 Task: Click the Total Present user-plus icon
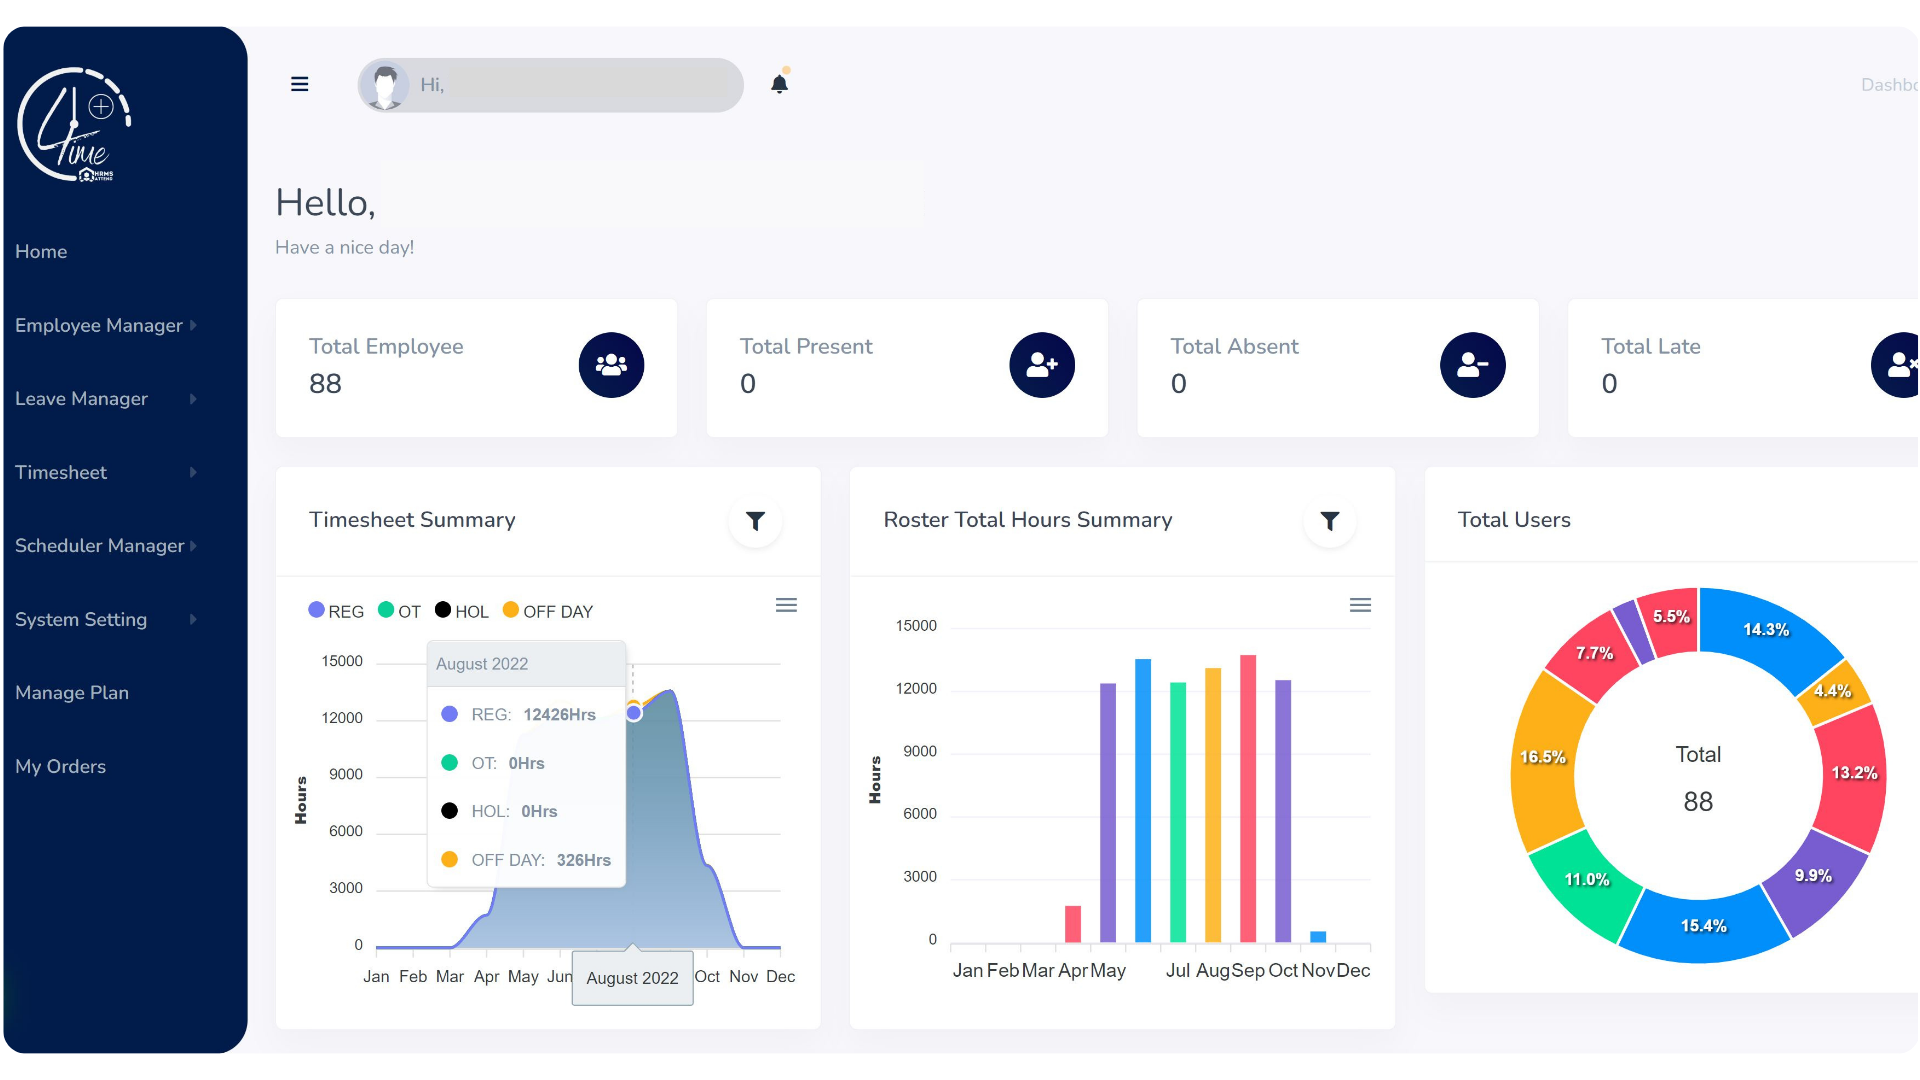[x=1042, y=365]
